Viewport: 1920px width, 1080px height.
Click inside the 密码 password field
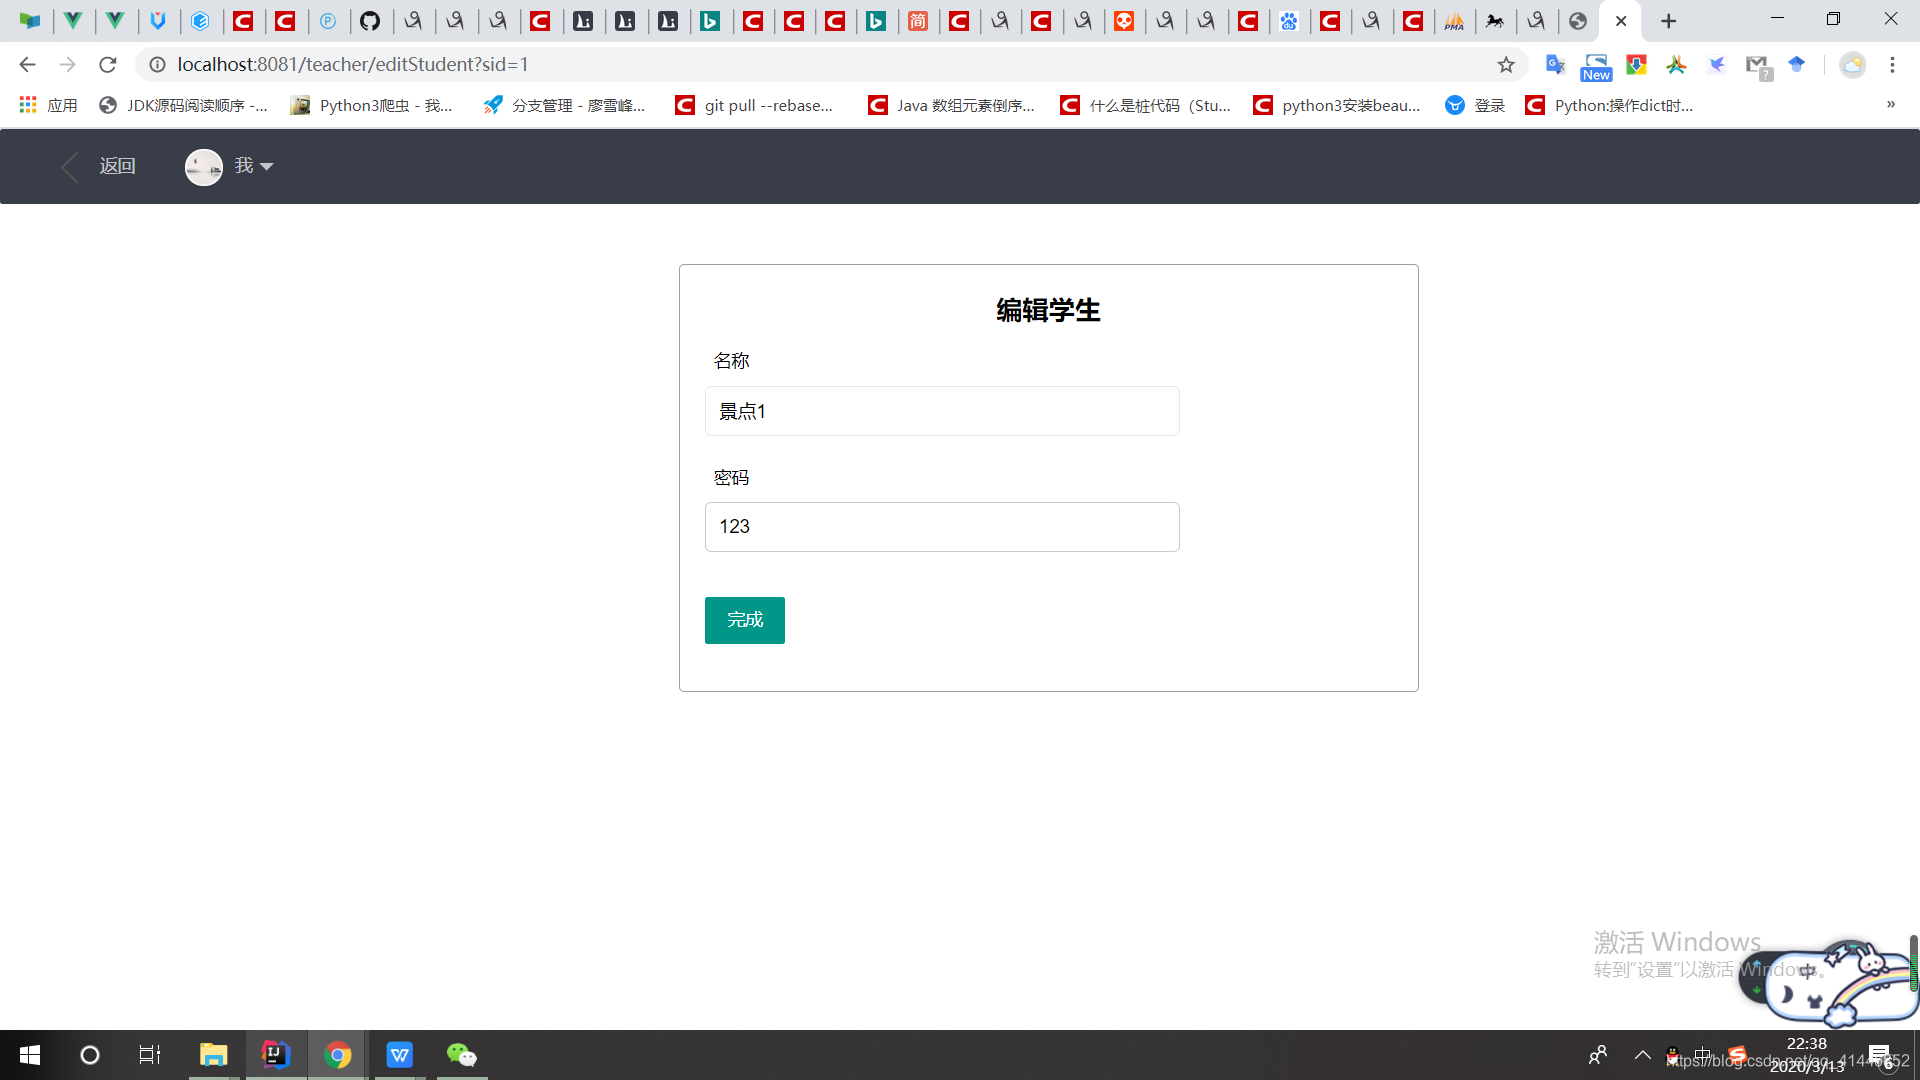[x=942, y=526]
